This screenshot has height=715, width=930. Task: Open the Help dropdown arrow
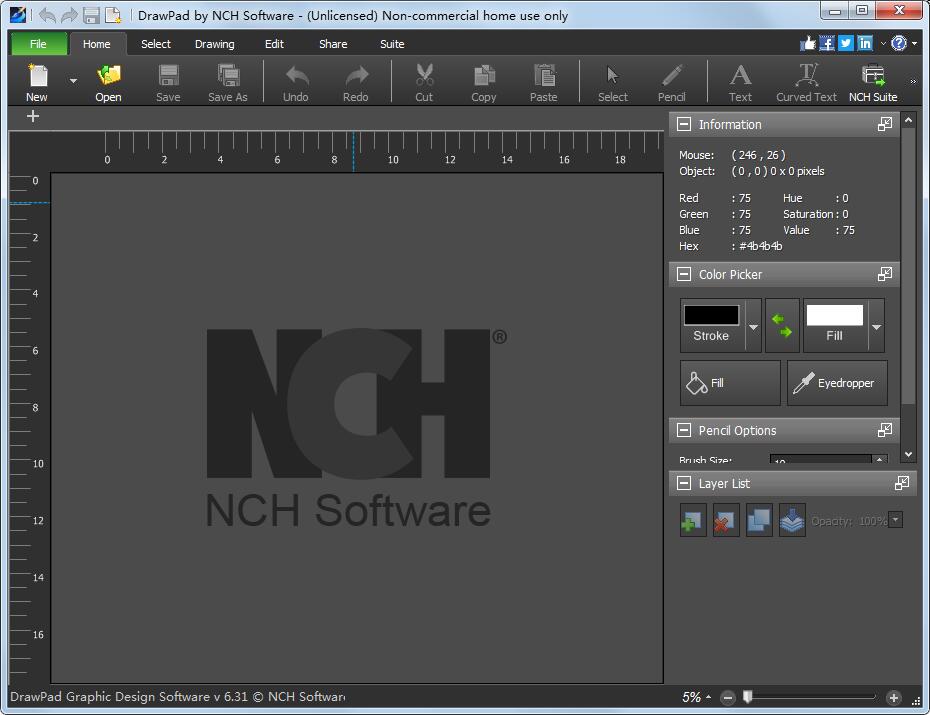[915, 43]
